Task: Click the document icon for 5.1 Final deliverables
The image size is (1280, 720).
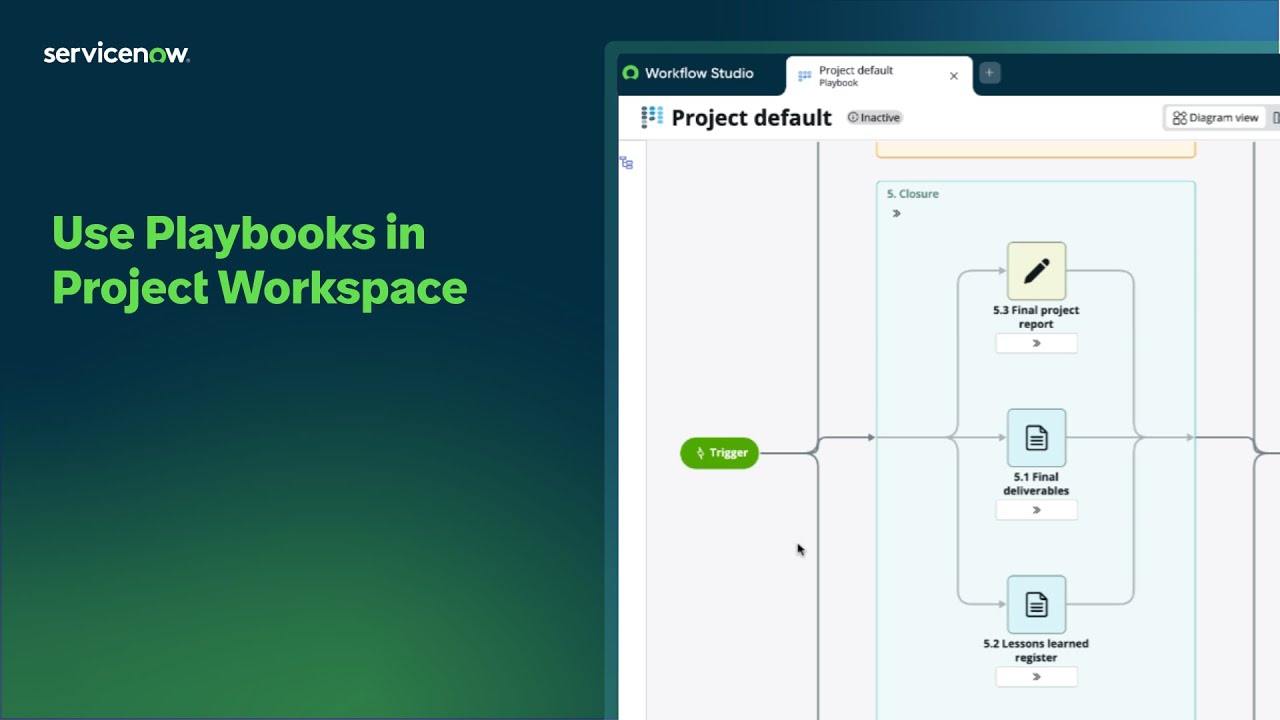Action: click(x=1036, y=437)
